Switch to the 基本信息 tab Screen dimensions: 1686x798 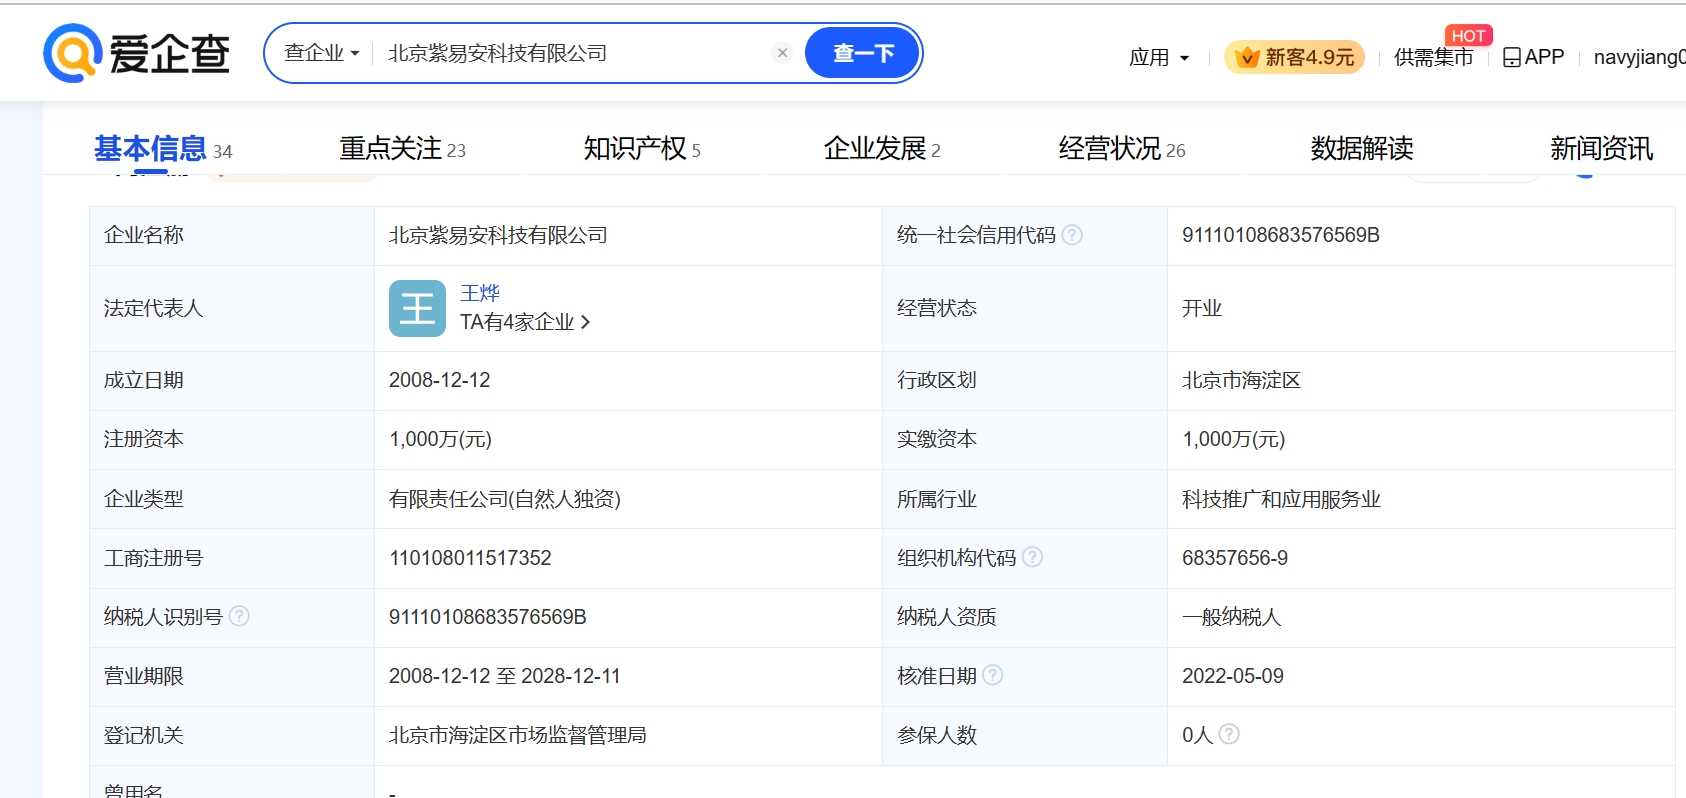163,149
